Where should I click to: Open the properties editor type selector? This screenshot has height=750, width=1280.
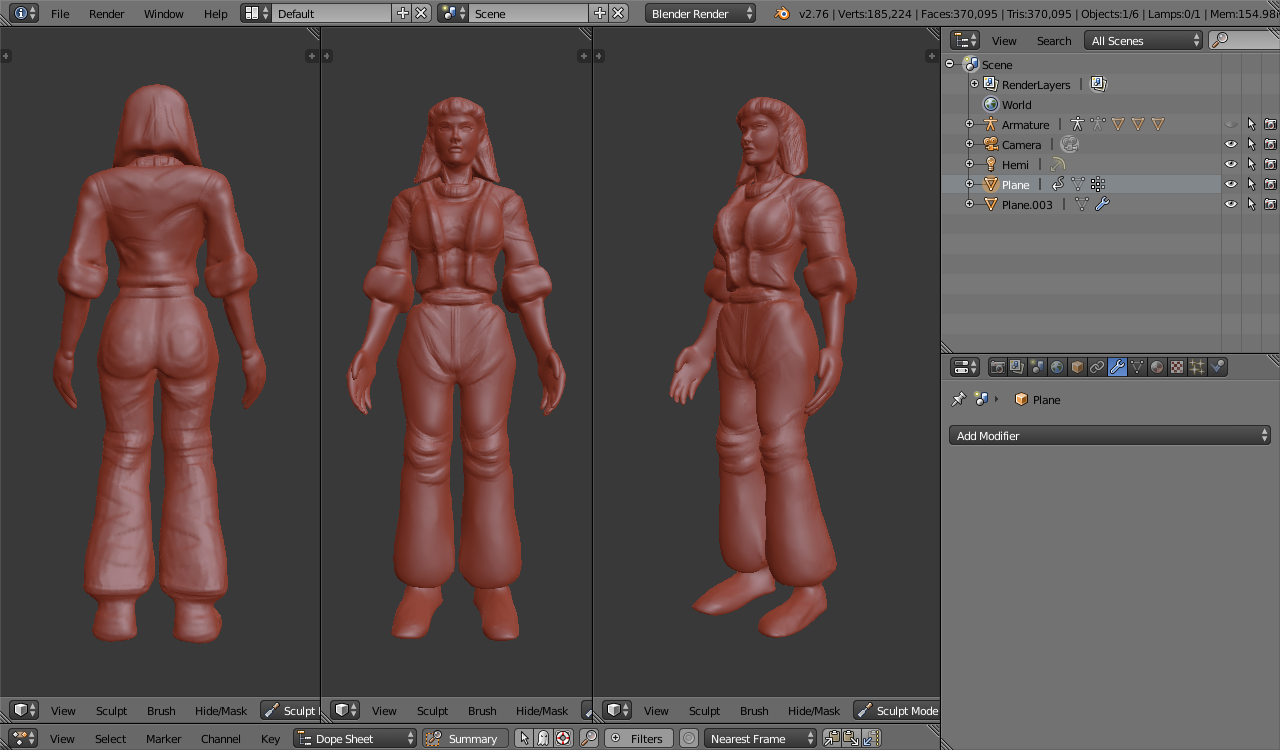point(965,367)
